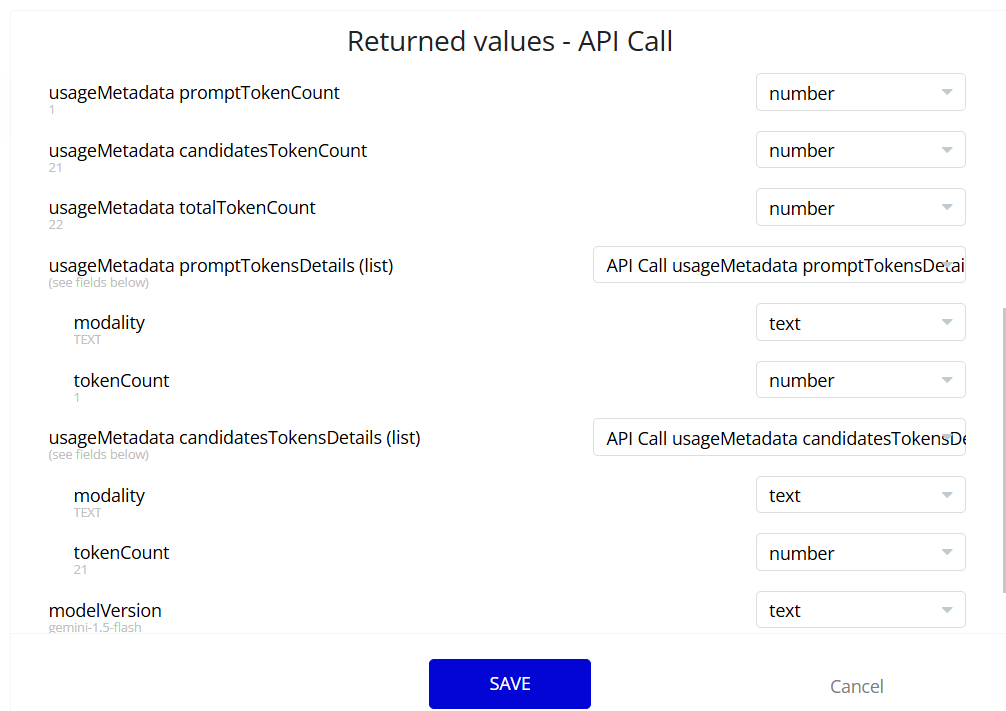Click the vertical scrollbar thumb
The width and height of the screenshot is (1006, 711).
(x=1002, y=450)
